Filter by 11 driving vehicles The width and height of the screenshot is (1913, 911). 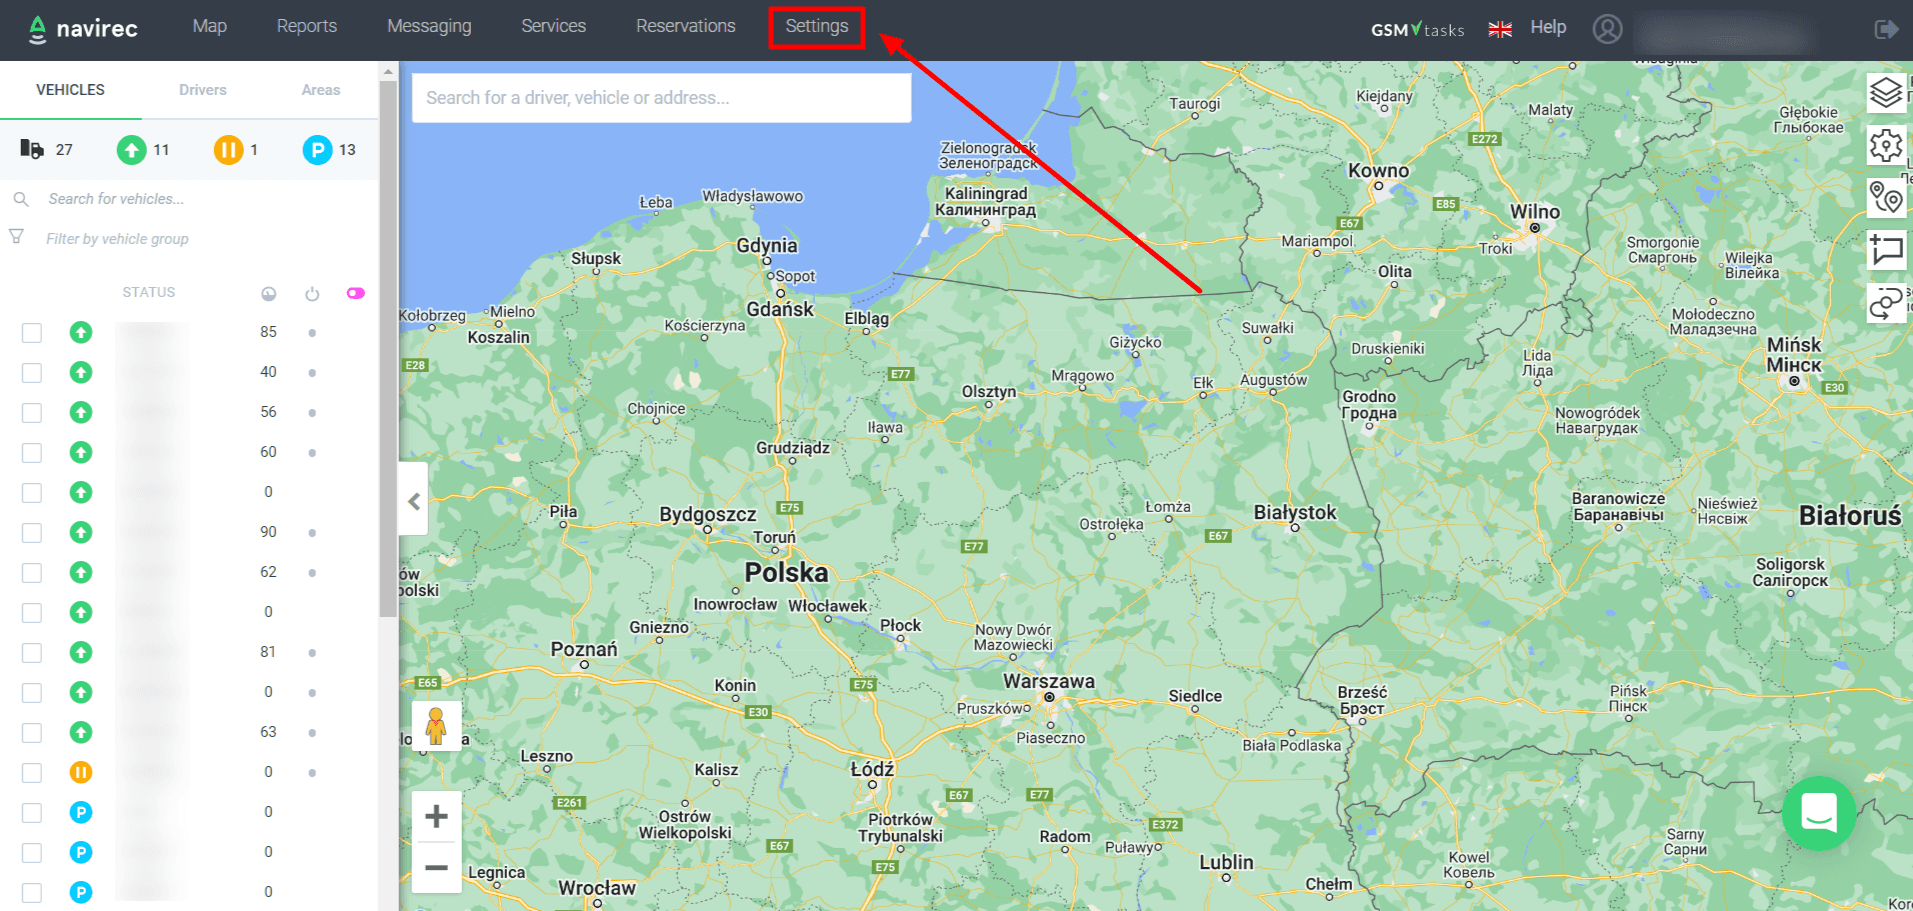click(131, 150)
